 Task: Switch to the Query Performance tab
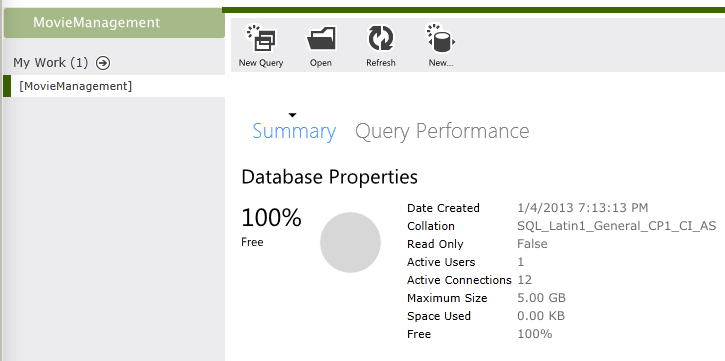click(x=442, y=131)
